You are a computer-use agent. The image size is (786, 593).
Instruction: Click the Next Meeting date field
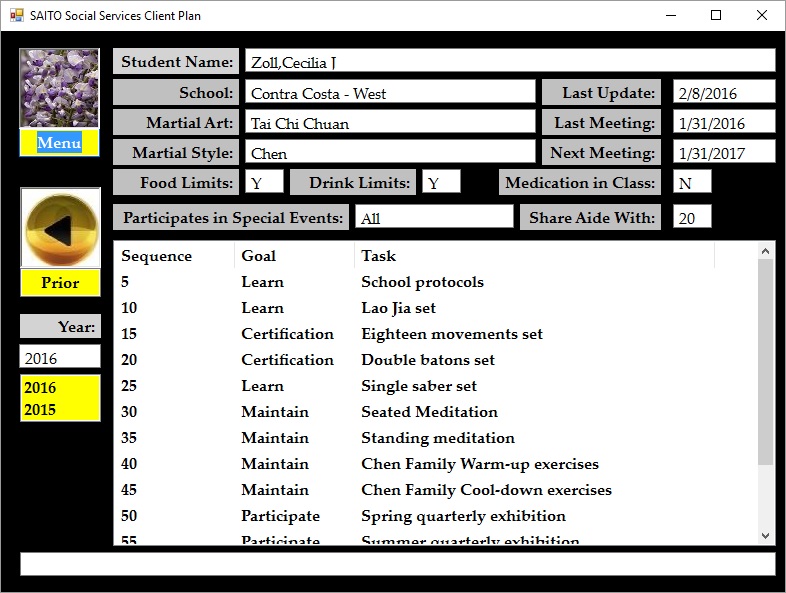(723, 153)
